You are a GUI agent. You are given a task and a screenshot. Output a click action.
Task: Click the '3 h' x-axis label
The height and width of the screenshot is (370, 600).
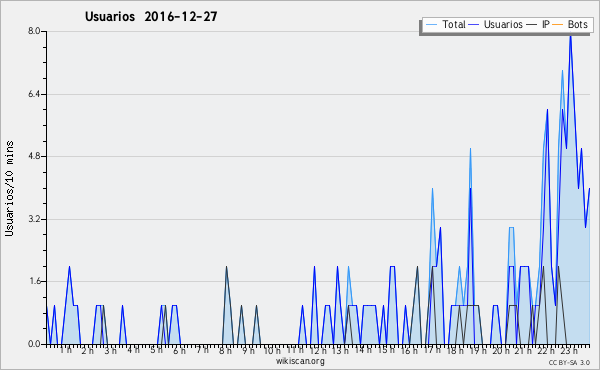(x=111, y=351)
